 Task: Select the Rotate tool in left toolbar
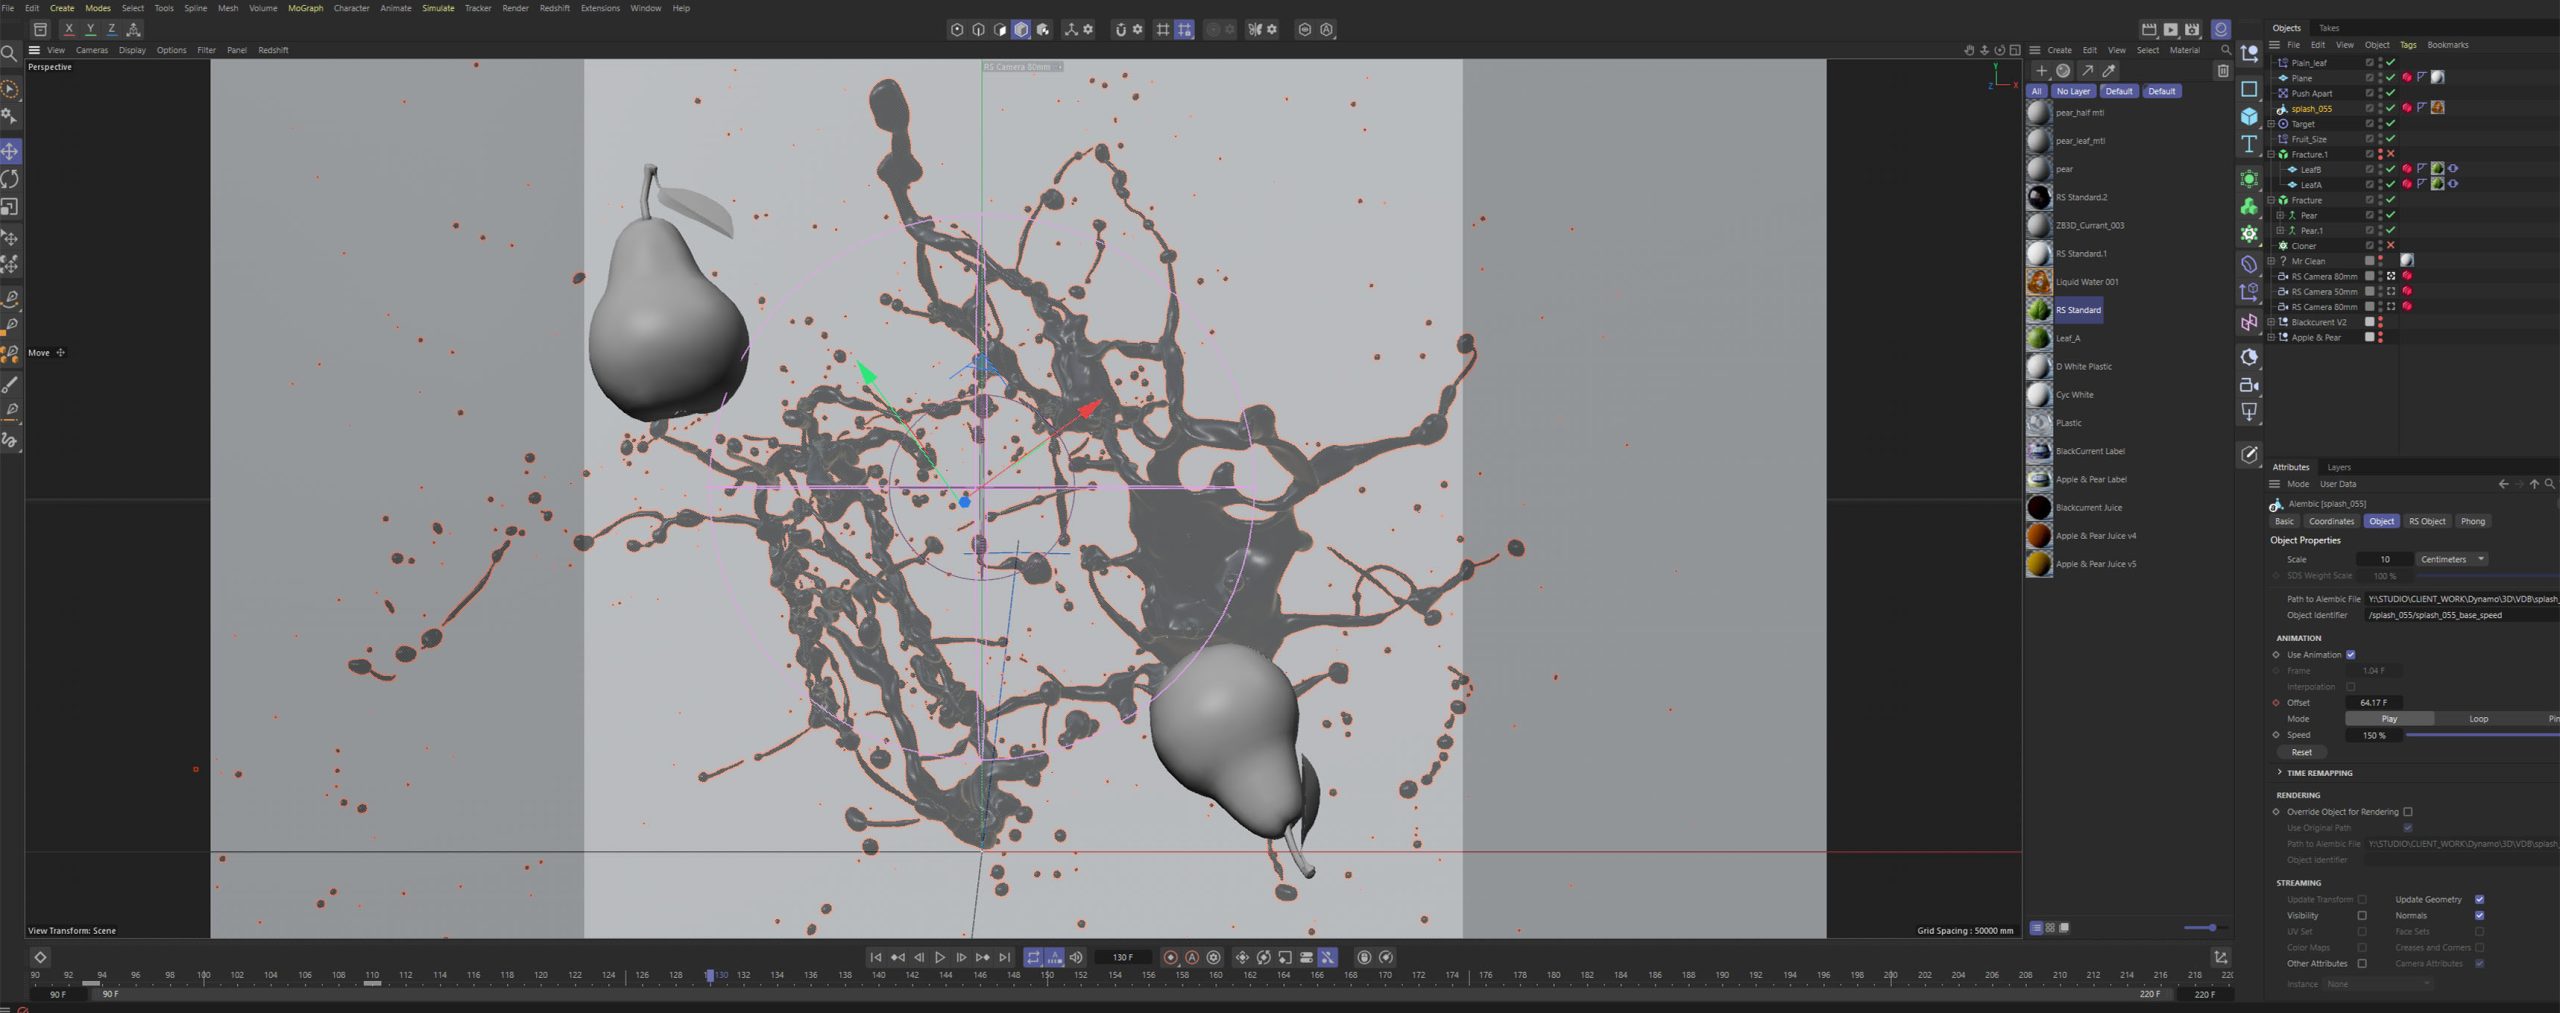click(10, 179)
